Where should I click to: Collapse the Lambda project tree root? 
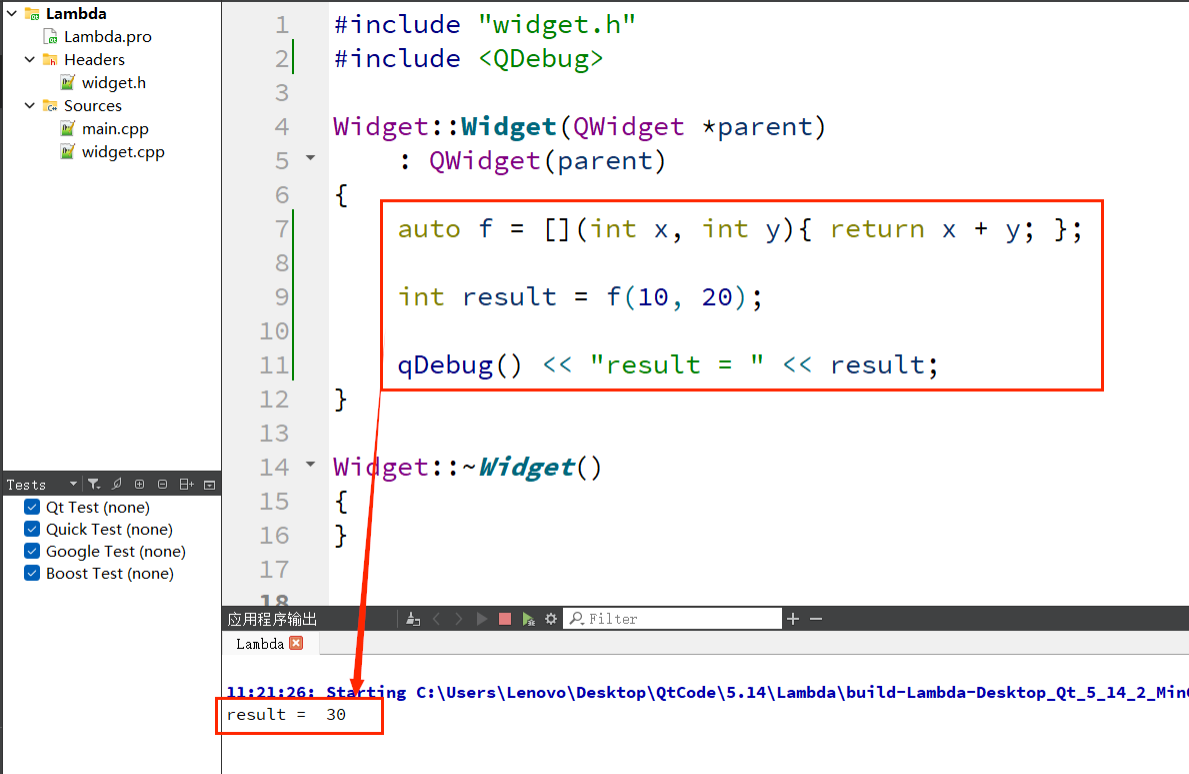click(x=12, y=14)
